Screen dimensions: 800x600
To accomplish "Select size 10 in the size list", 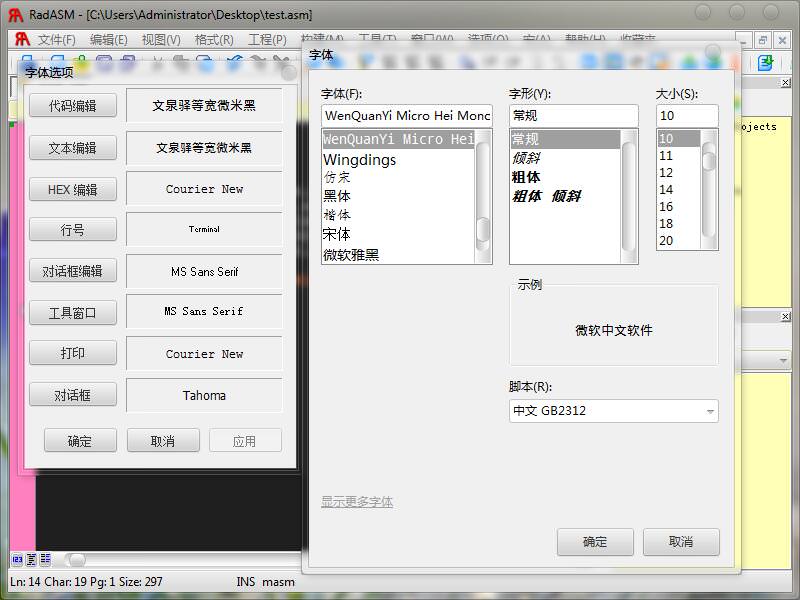I will coord(679,139).
